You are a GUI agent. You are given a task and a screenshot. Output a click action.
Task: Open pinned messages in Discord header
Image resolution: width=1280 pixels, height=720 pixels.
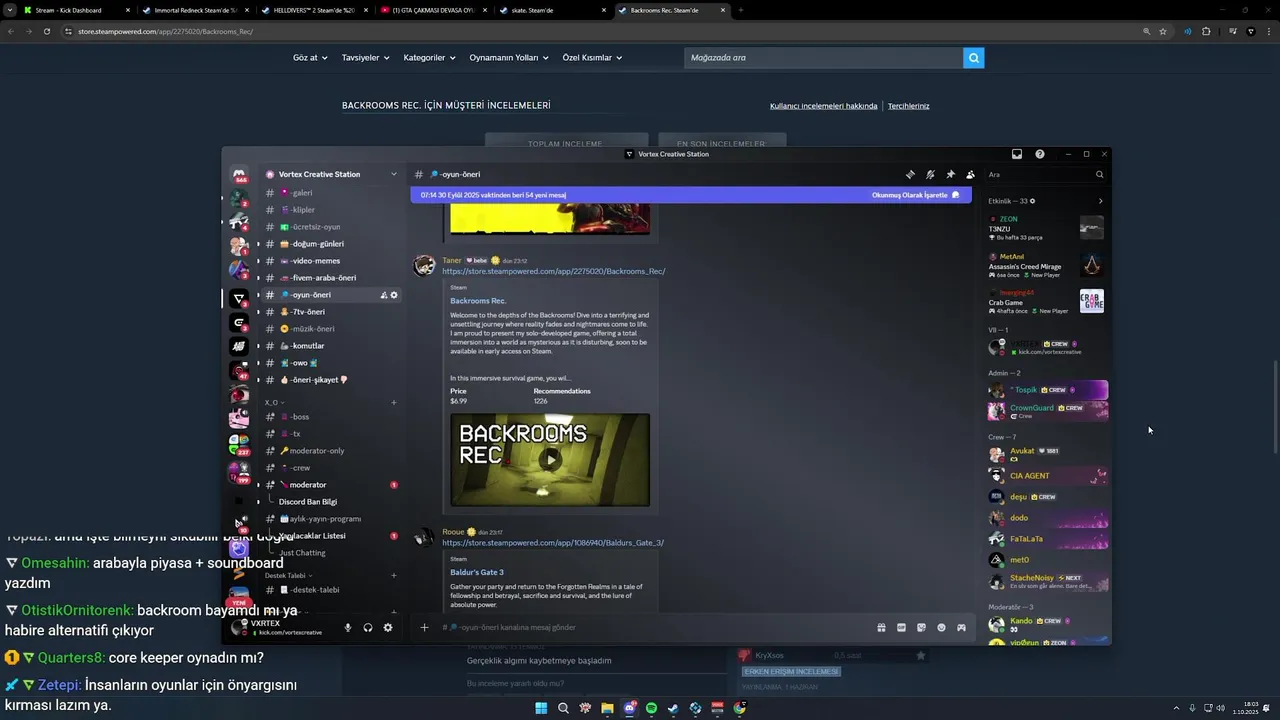(x=950, y=174)
